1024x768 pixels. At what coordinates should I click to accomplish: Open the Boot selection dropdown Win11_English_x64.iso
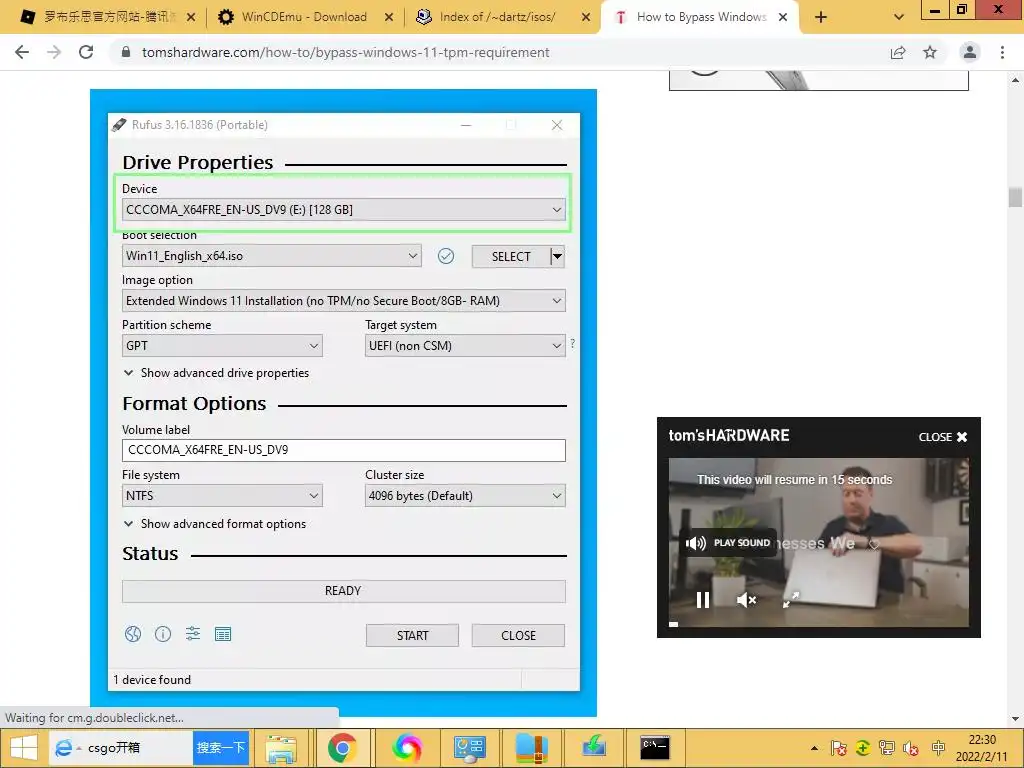[x=272, y=255]
